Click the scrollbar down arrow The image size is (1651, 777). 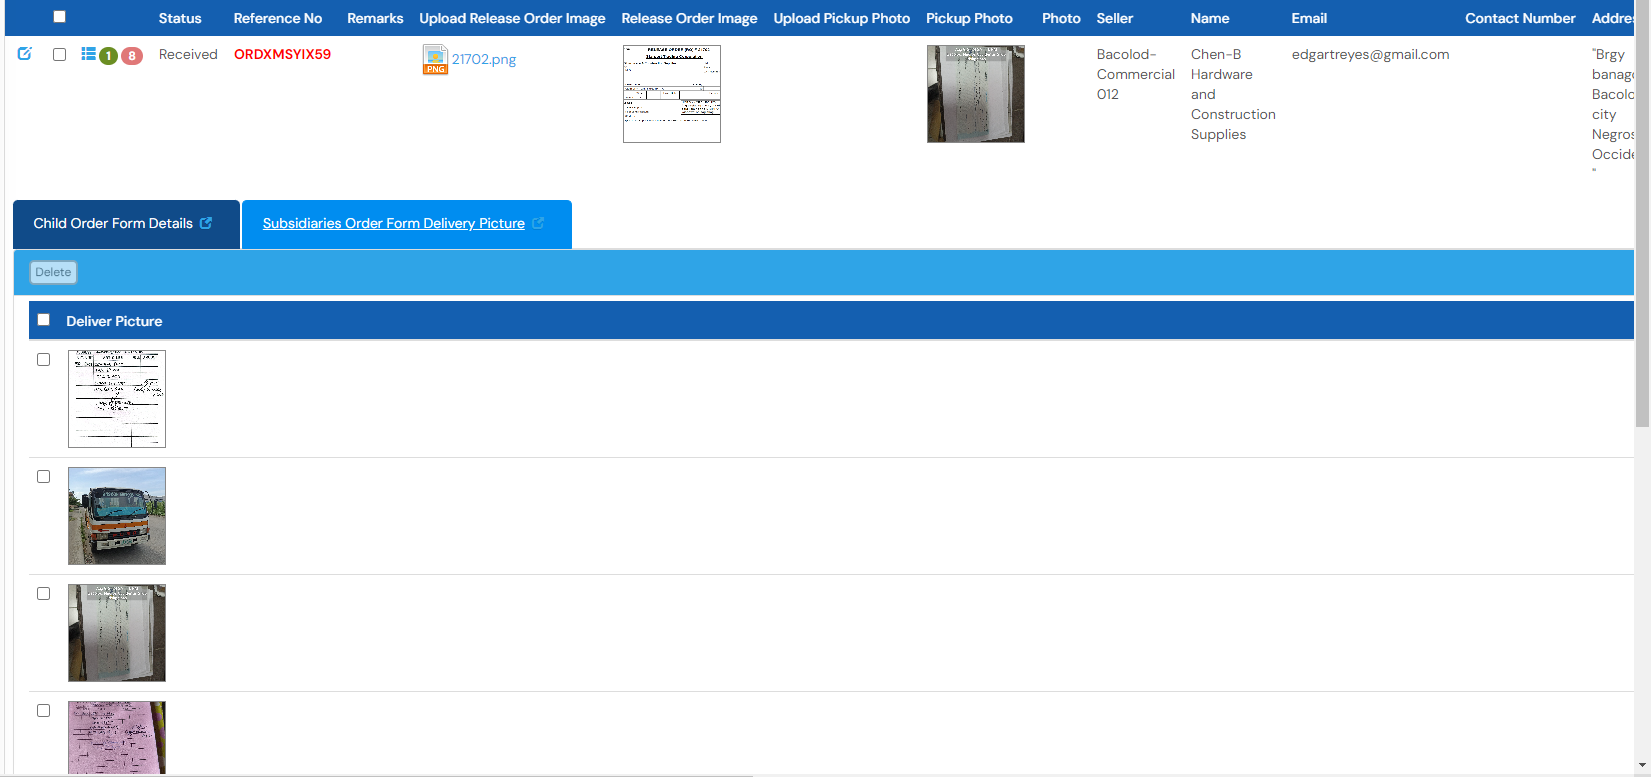tap(1642, 766)
